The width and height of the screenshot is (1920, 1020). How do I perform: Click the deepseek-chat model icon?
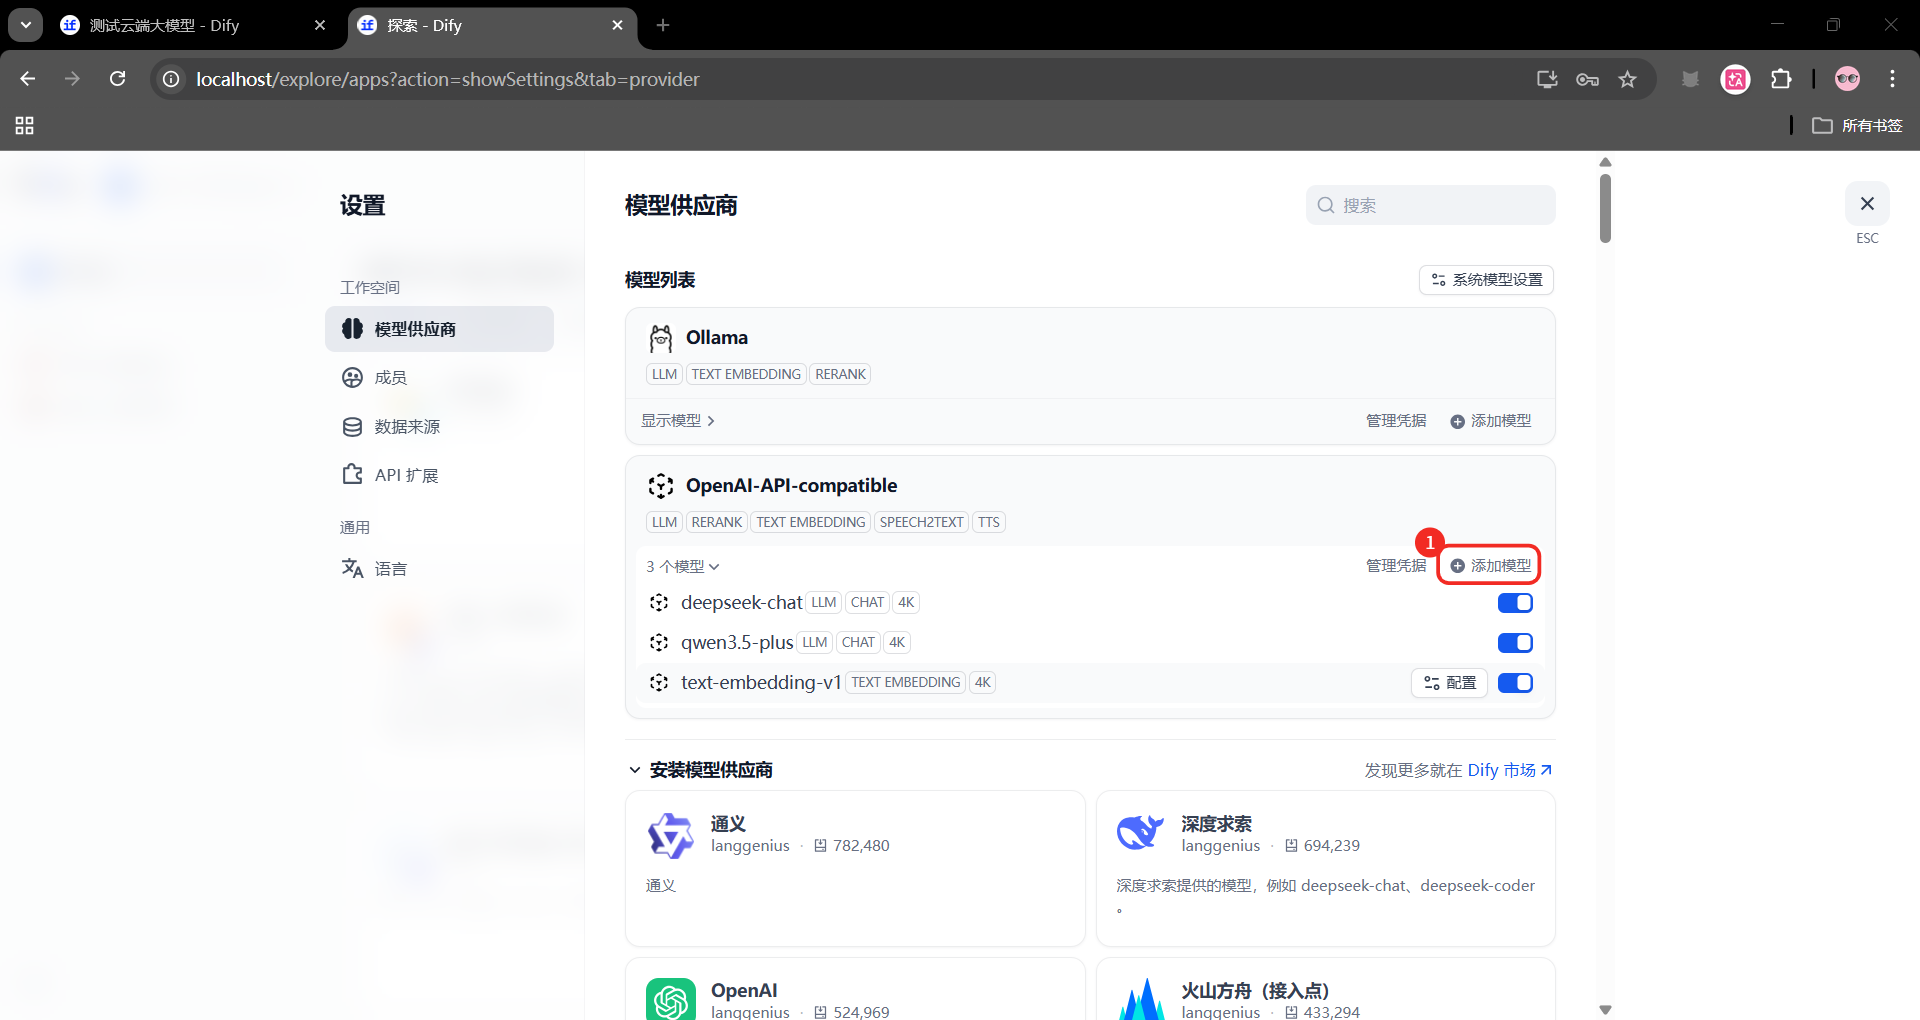click(x=659, y=603)
